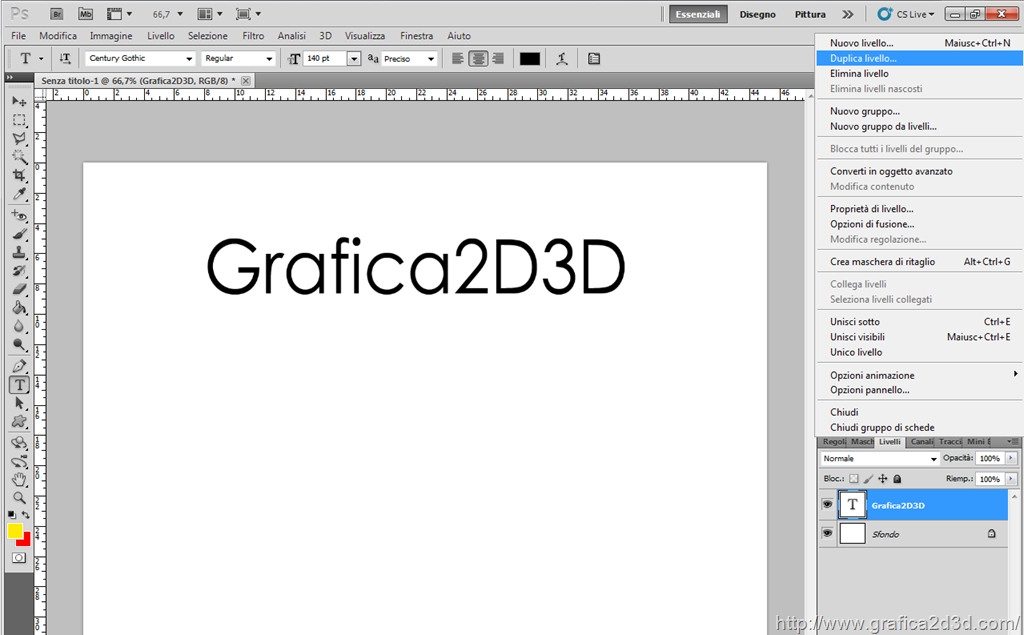Reset default foreground and background colors

[x=12, y=515]
